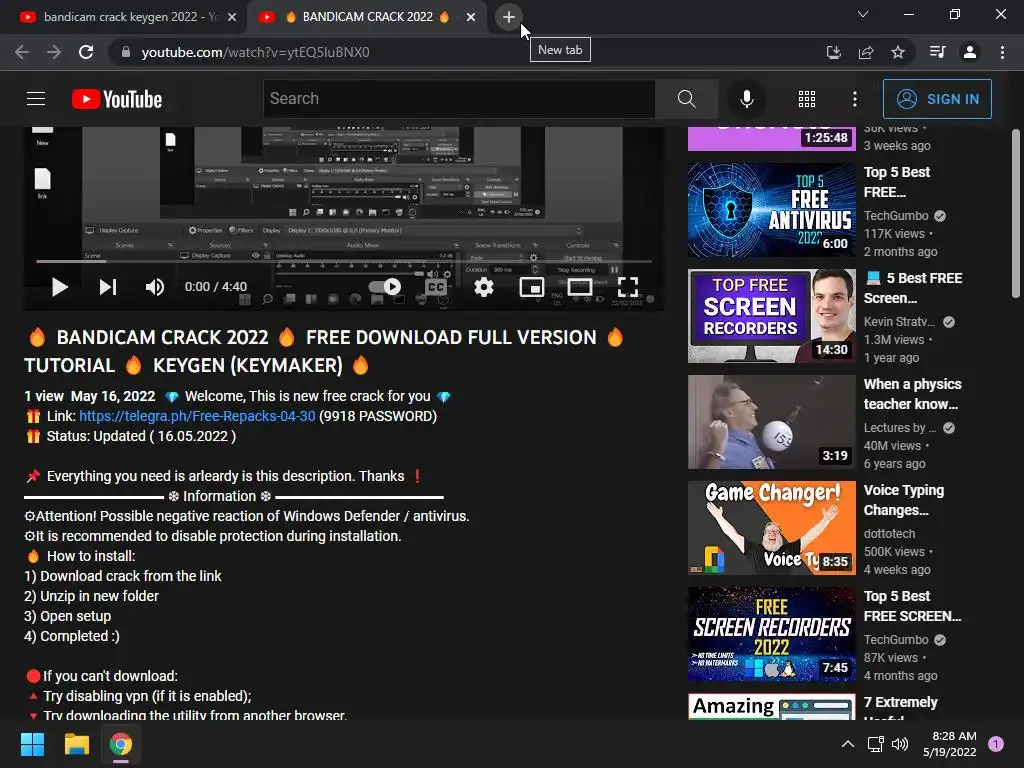Viewport: 1024px width, 768px height.
Task: Reload the current page
Action: 86,52
